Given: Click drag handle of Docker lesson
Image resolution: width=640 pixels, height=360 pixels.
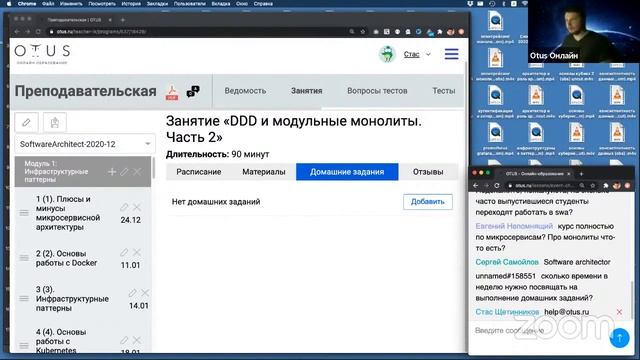Looking at the screenshot, I should point(24,258).
